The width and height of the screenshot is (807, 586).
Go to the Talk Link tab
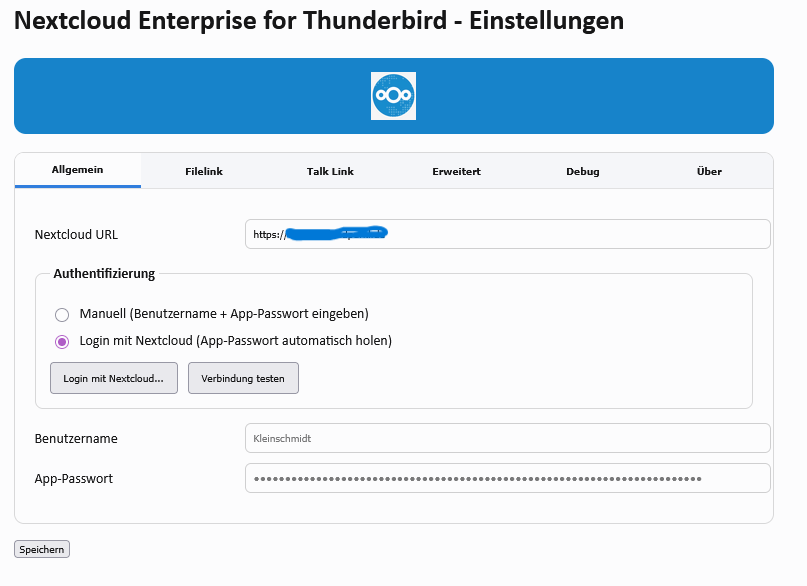330,172
